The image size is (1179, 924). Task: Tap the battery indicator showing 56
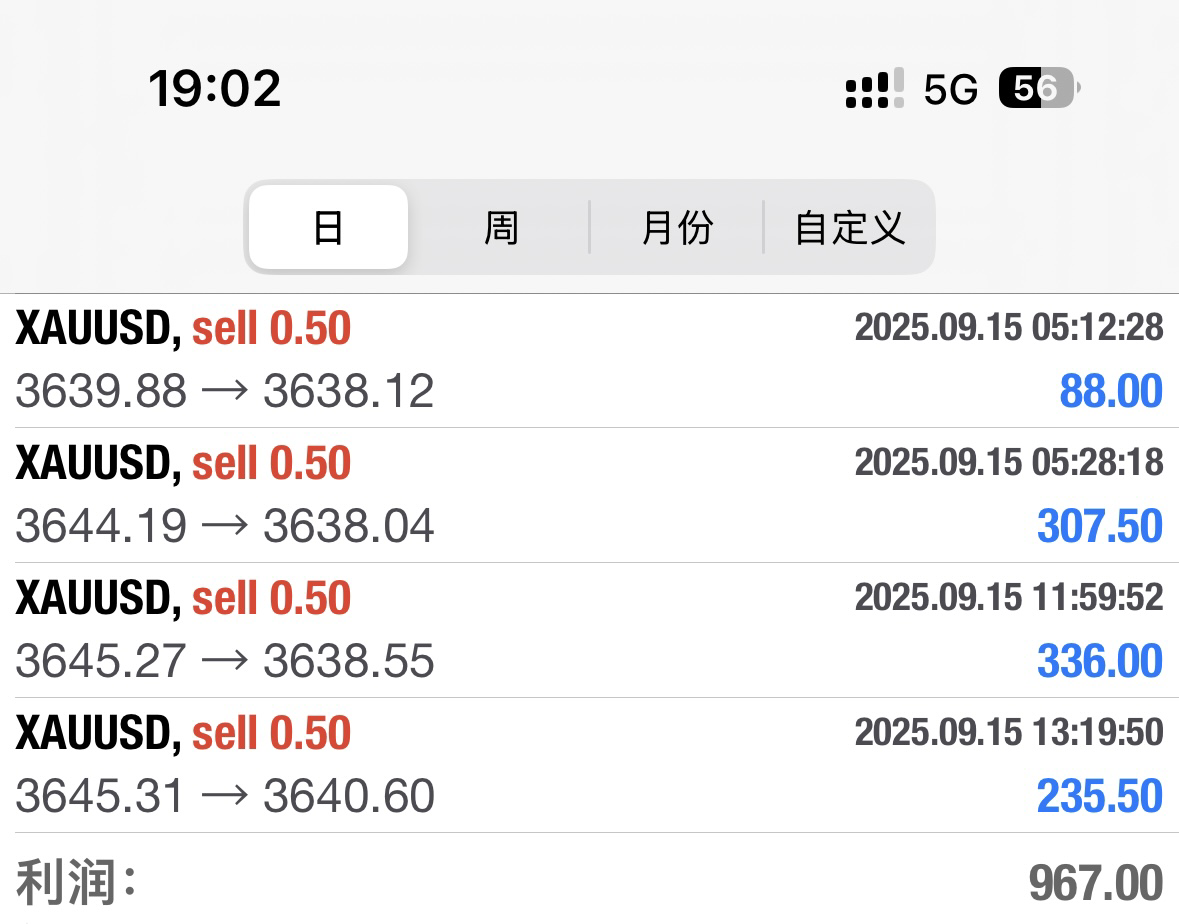(1039, 88)
